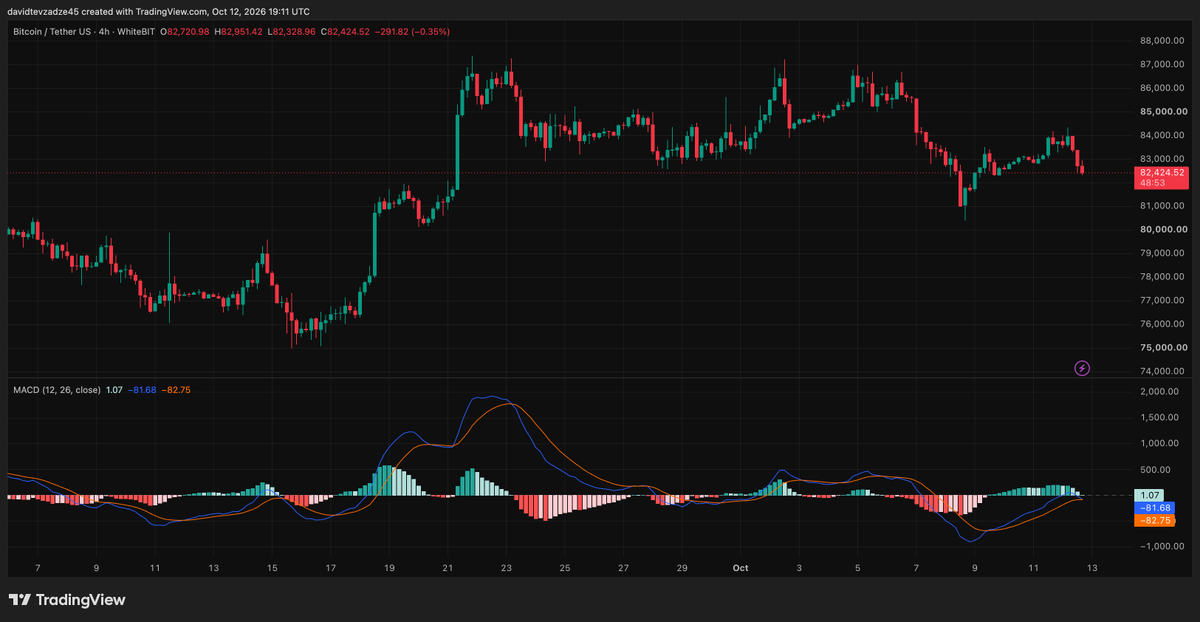Click the 15 date label on time axis
This screenshot has width=1200, height=622.
tap(271, 568)
